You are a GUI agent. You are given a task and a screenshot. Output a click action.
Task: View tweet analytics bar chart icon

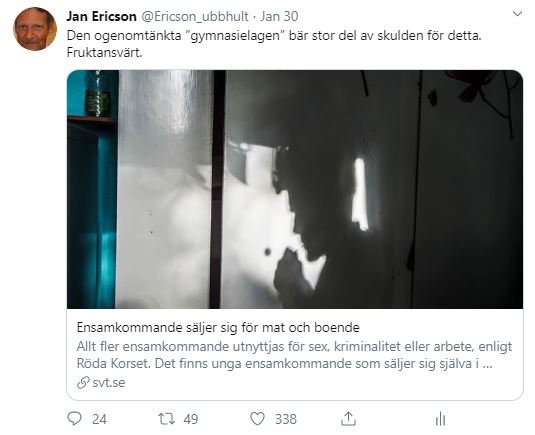tap(440, 419)
